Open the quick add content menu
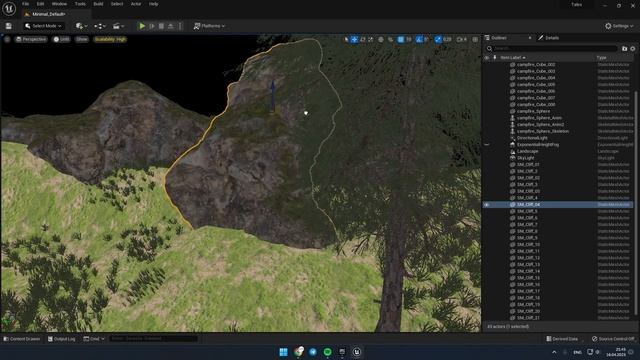 [x=81, y=26]
